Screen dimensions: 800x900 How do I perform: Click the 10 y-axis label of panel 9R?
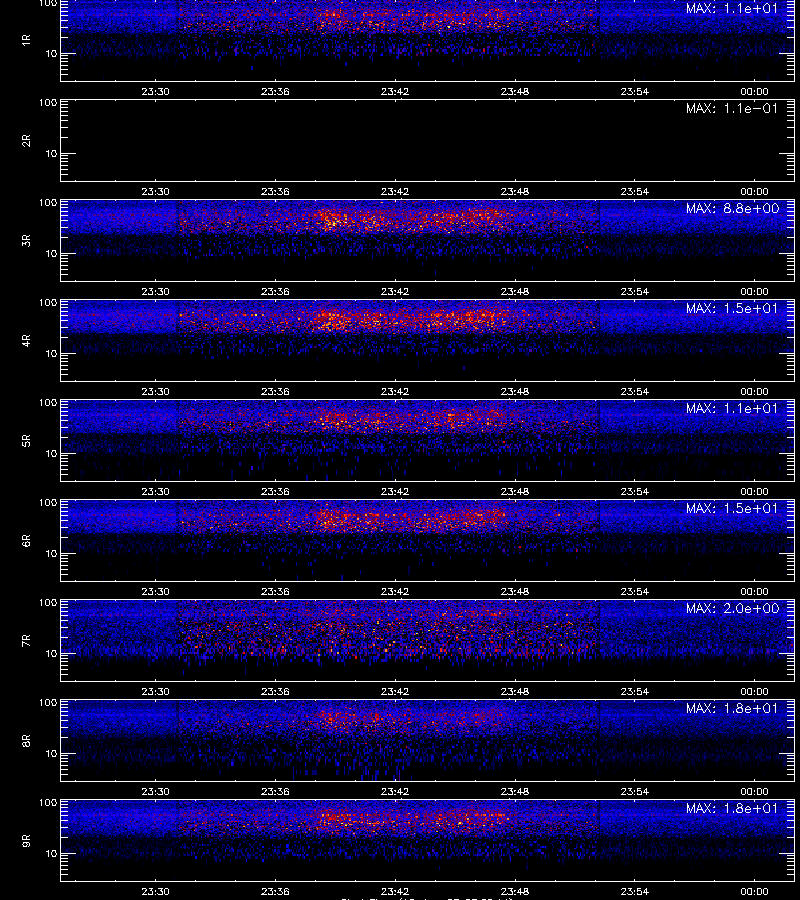point(51,854)
